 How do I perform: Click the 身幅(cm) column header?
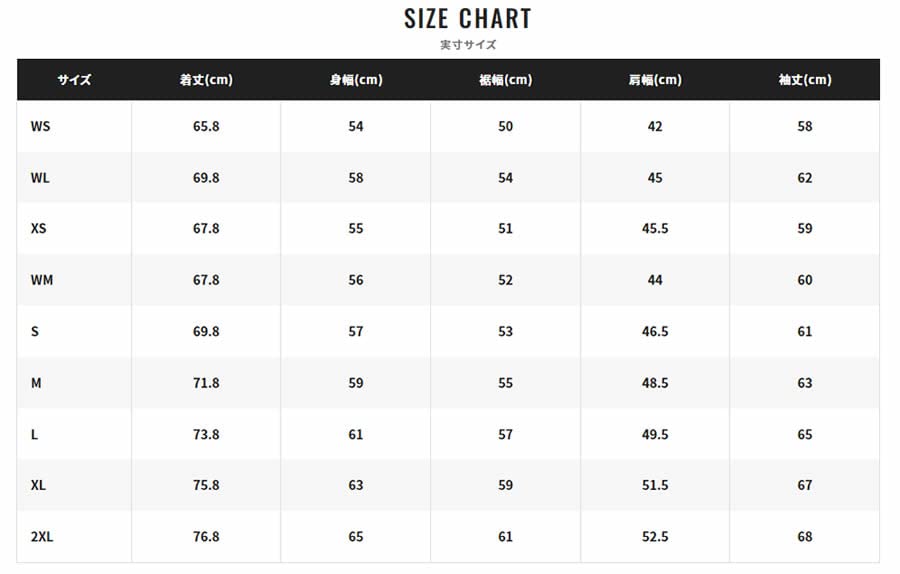(x=356, y=80)
